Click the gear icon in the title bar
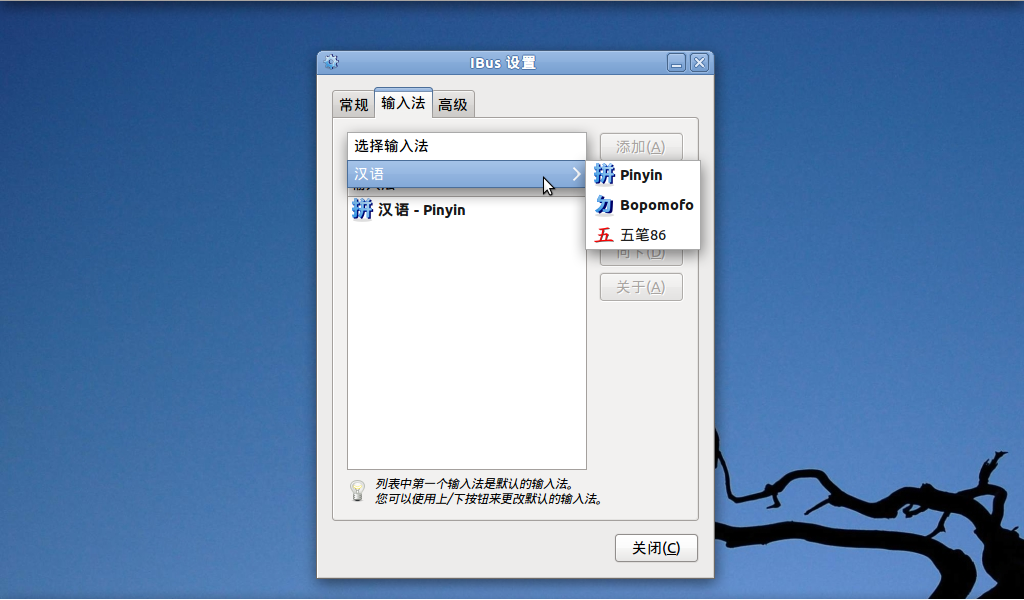The height and width of the screenshot is (600, 1024). coord(332,62)
